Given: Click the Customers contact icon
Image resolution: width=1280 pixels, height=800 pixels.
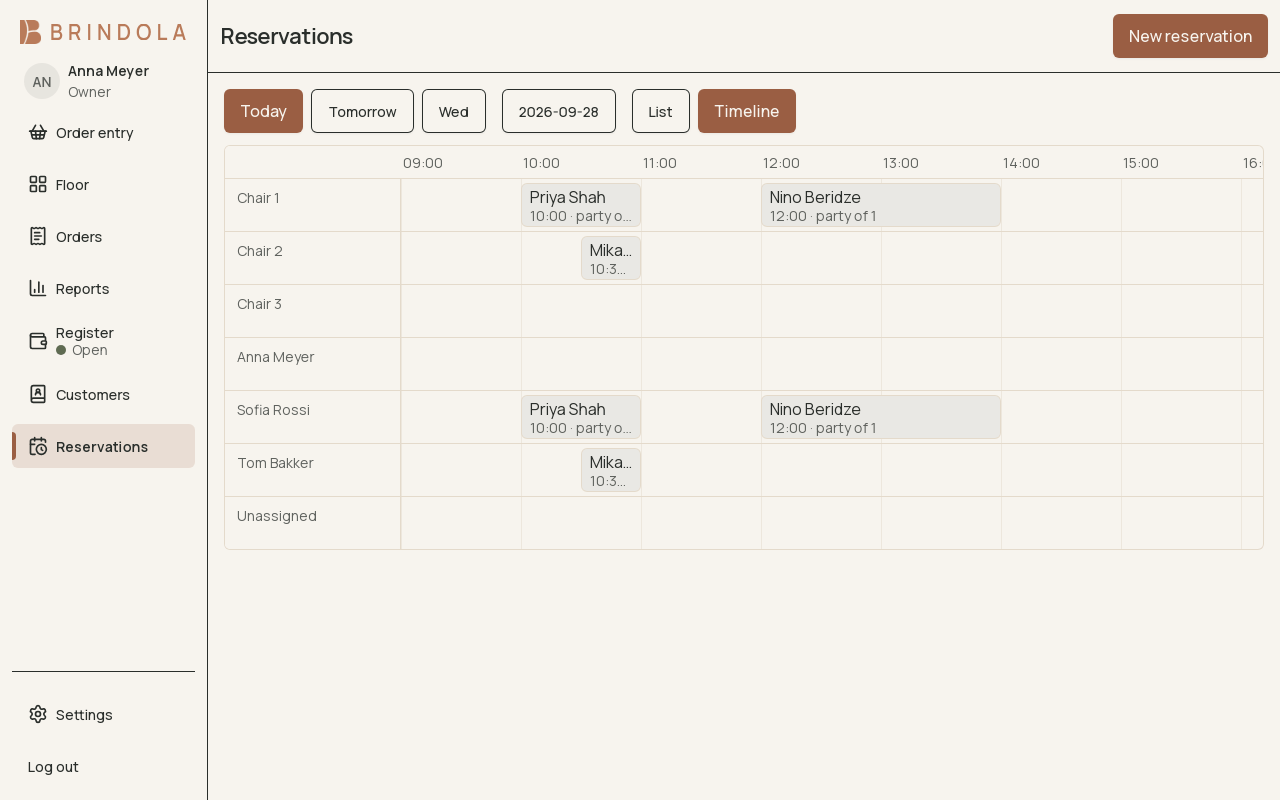Looking at the screenshot, I should click(x=38, y=394).
